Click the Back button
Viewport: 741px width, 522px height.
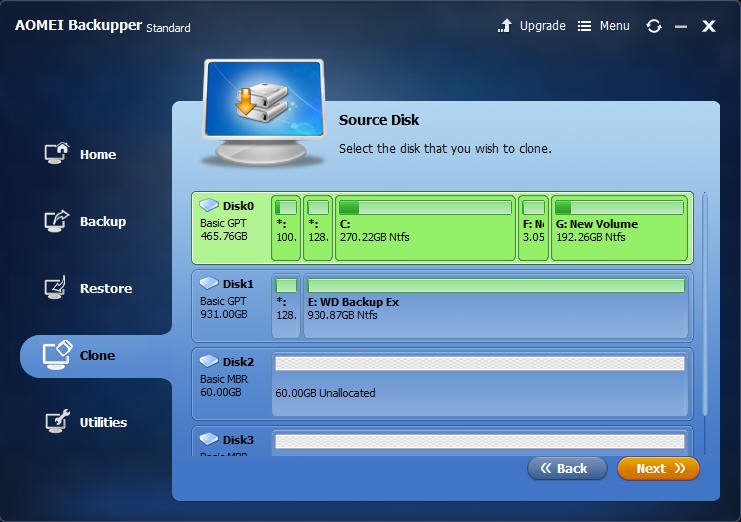(x=567, y=469)
